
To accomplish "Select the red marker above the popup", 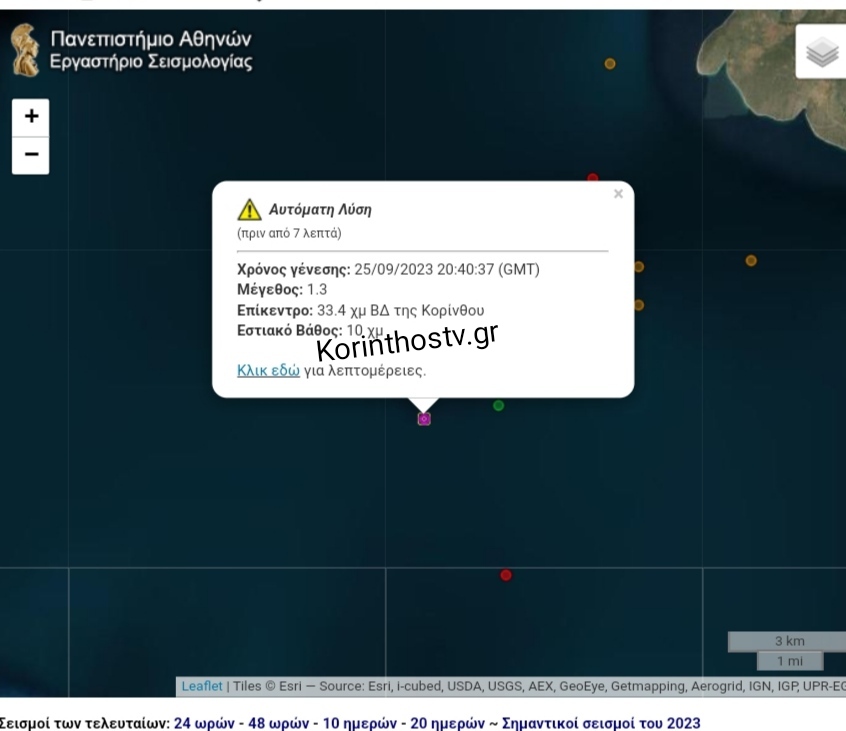I will click(x=592, y=178).
